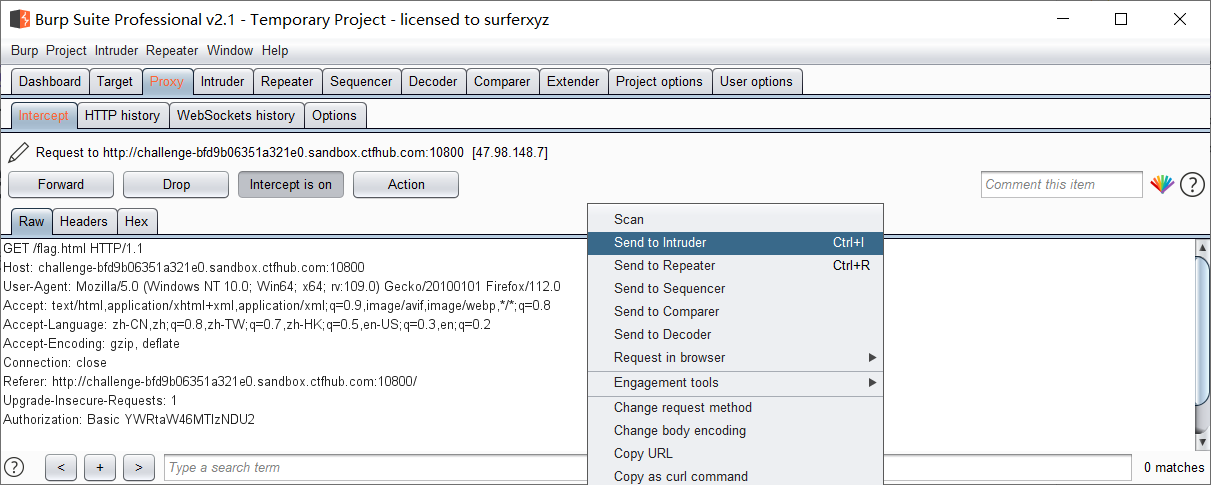Image resolution: width=1211 pixels, height=485 pixels.
Task: Open the User options tab
Action: 756,82
